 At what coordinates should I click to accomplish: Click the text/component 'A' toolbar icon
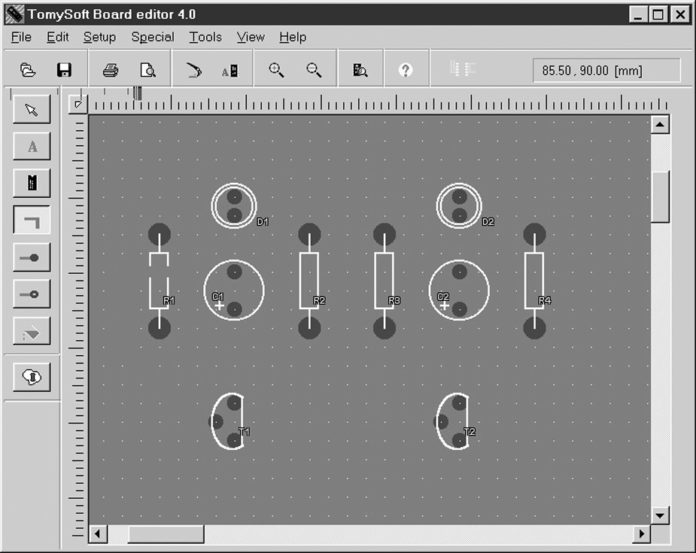pos(230,71)
